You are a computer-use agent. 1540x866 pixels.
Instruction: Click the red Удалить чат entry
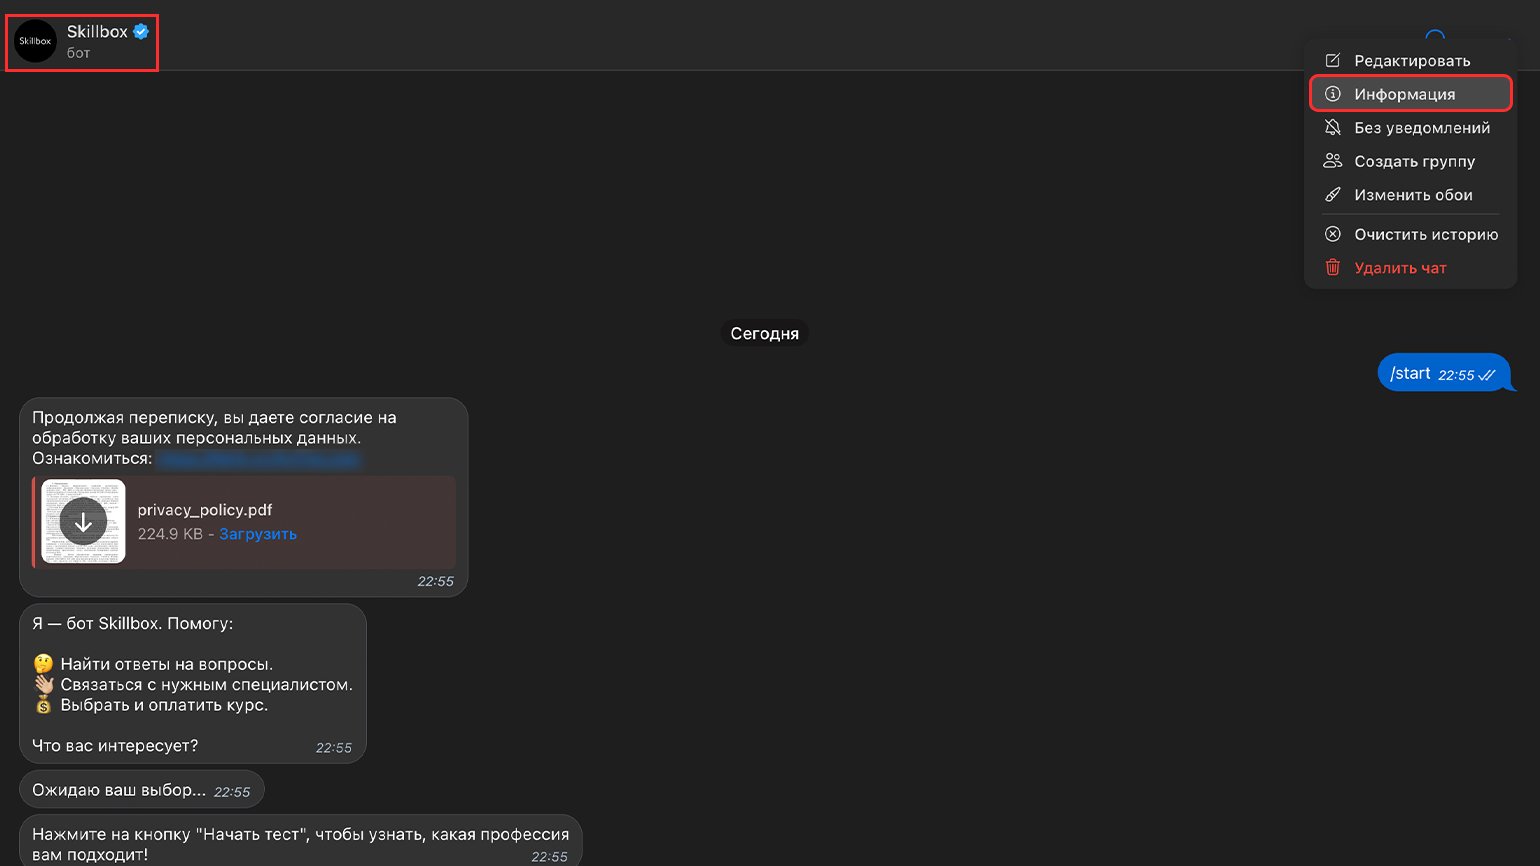point(1411,268)
